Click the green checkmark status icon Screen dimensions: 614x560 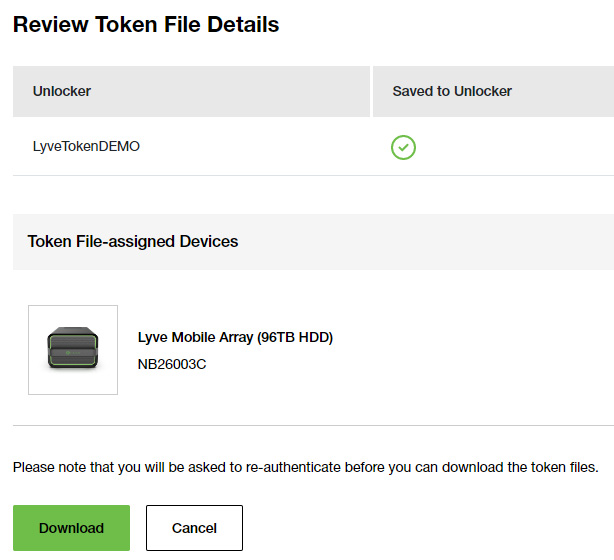point(403,147)
